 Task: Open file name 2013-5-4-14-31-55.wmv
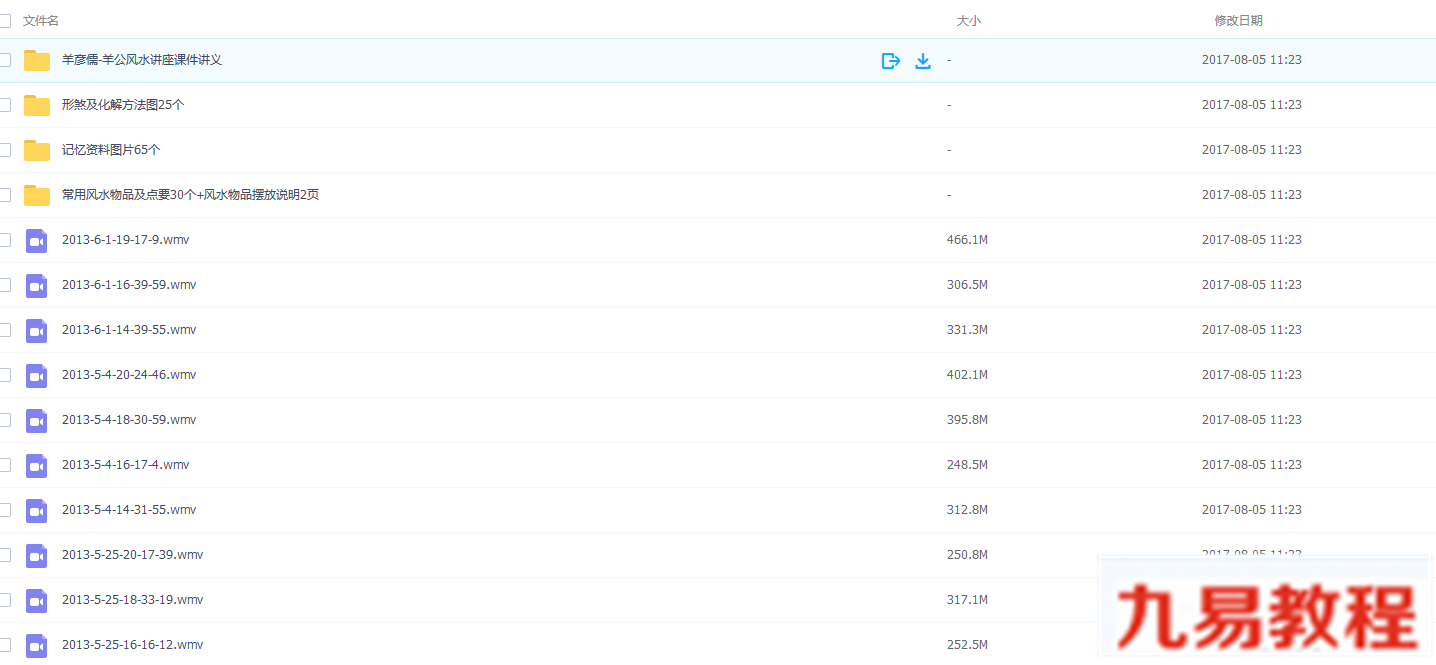(x=129, y=510)
